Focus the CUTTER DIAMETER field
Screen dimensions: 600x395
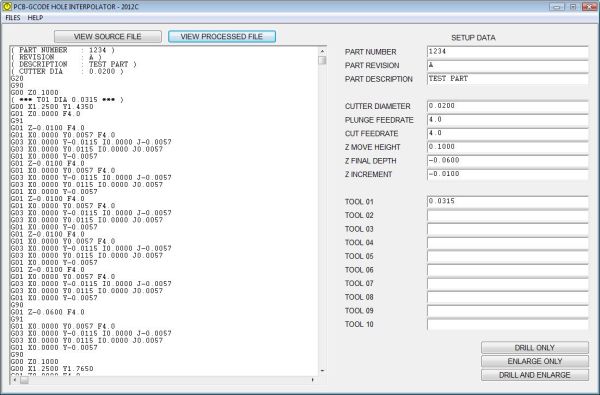(507, 106)
